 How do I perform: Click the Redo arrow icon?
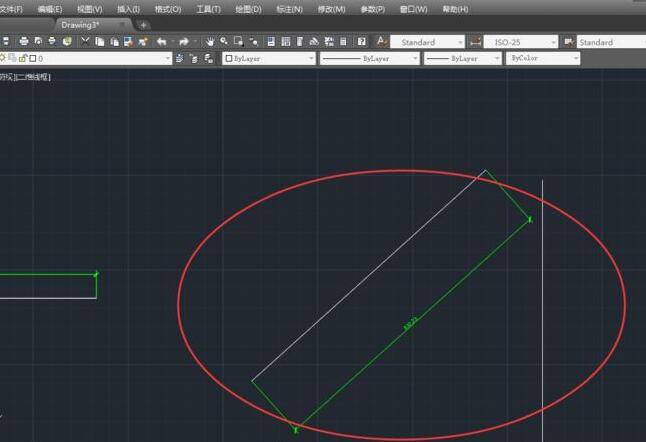coord(184,42)
